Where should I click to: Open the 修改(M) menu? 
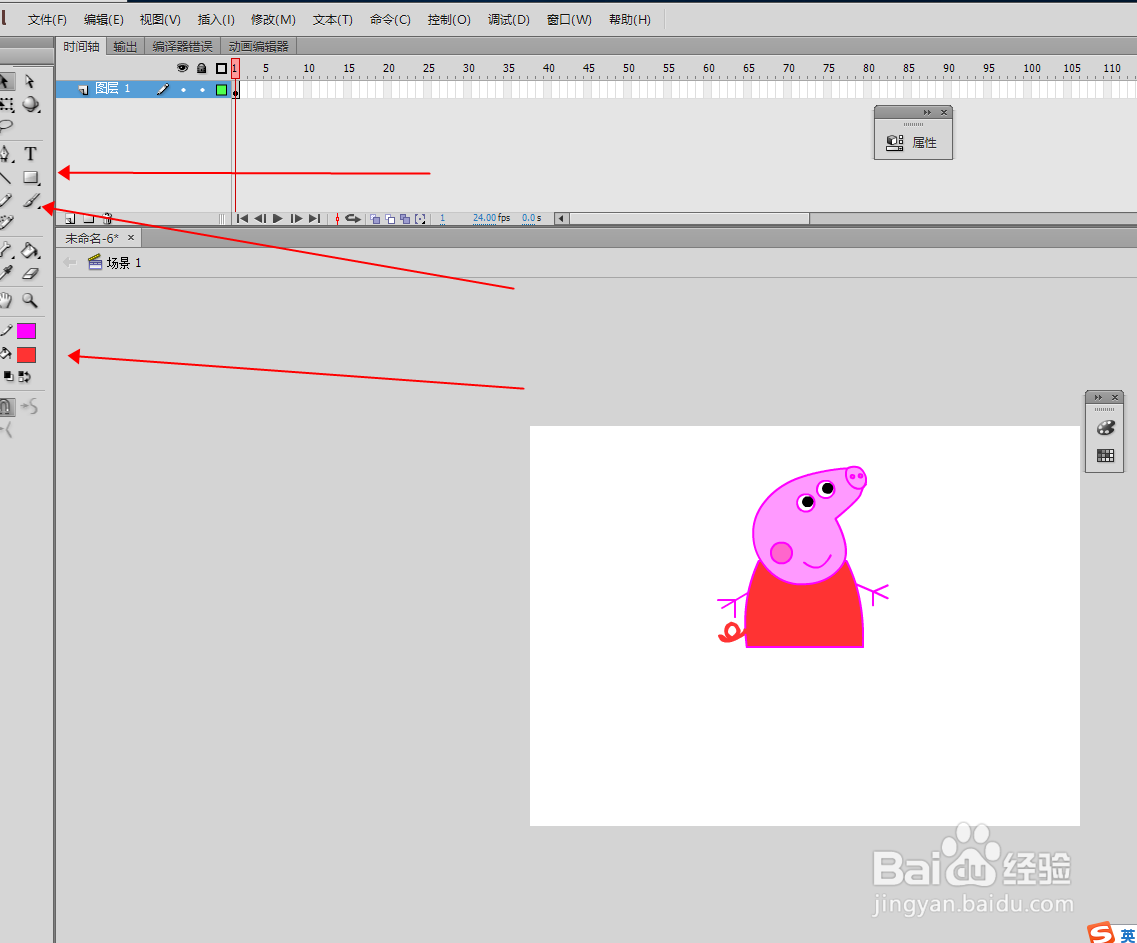[273, 20]
